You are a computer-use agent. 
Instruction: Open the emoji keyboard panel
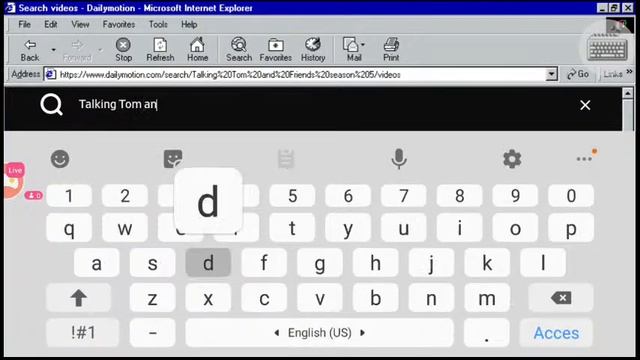60,159
